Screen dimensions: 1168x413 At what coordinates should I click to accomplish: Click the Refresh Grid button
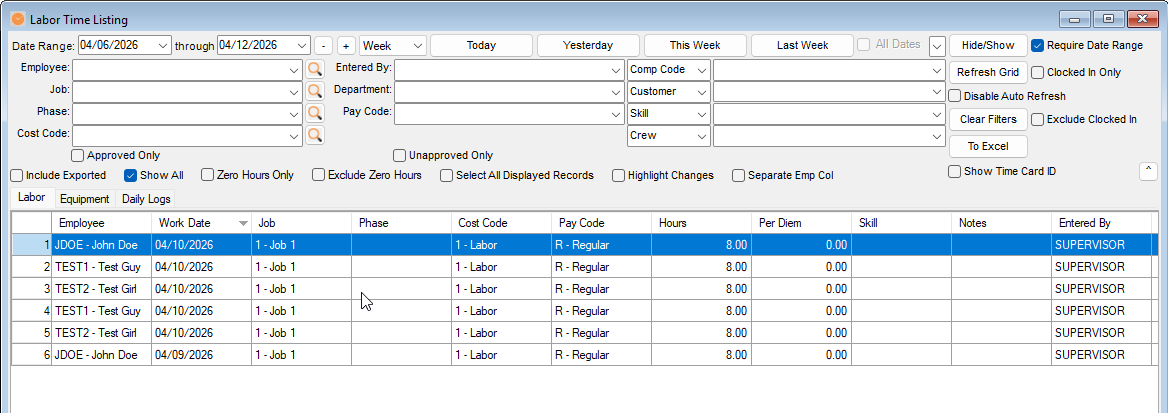[988, 72]
